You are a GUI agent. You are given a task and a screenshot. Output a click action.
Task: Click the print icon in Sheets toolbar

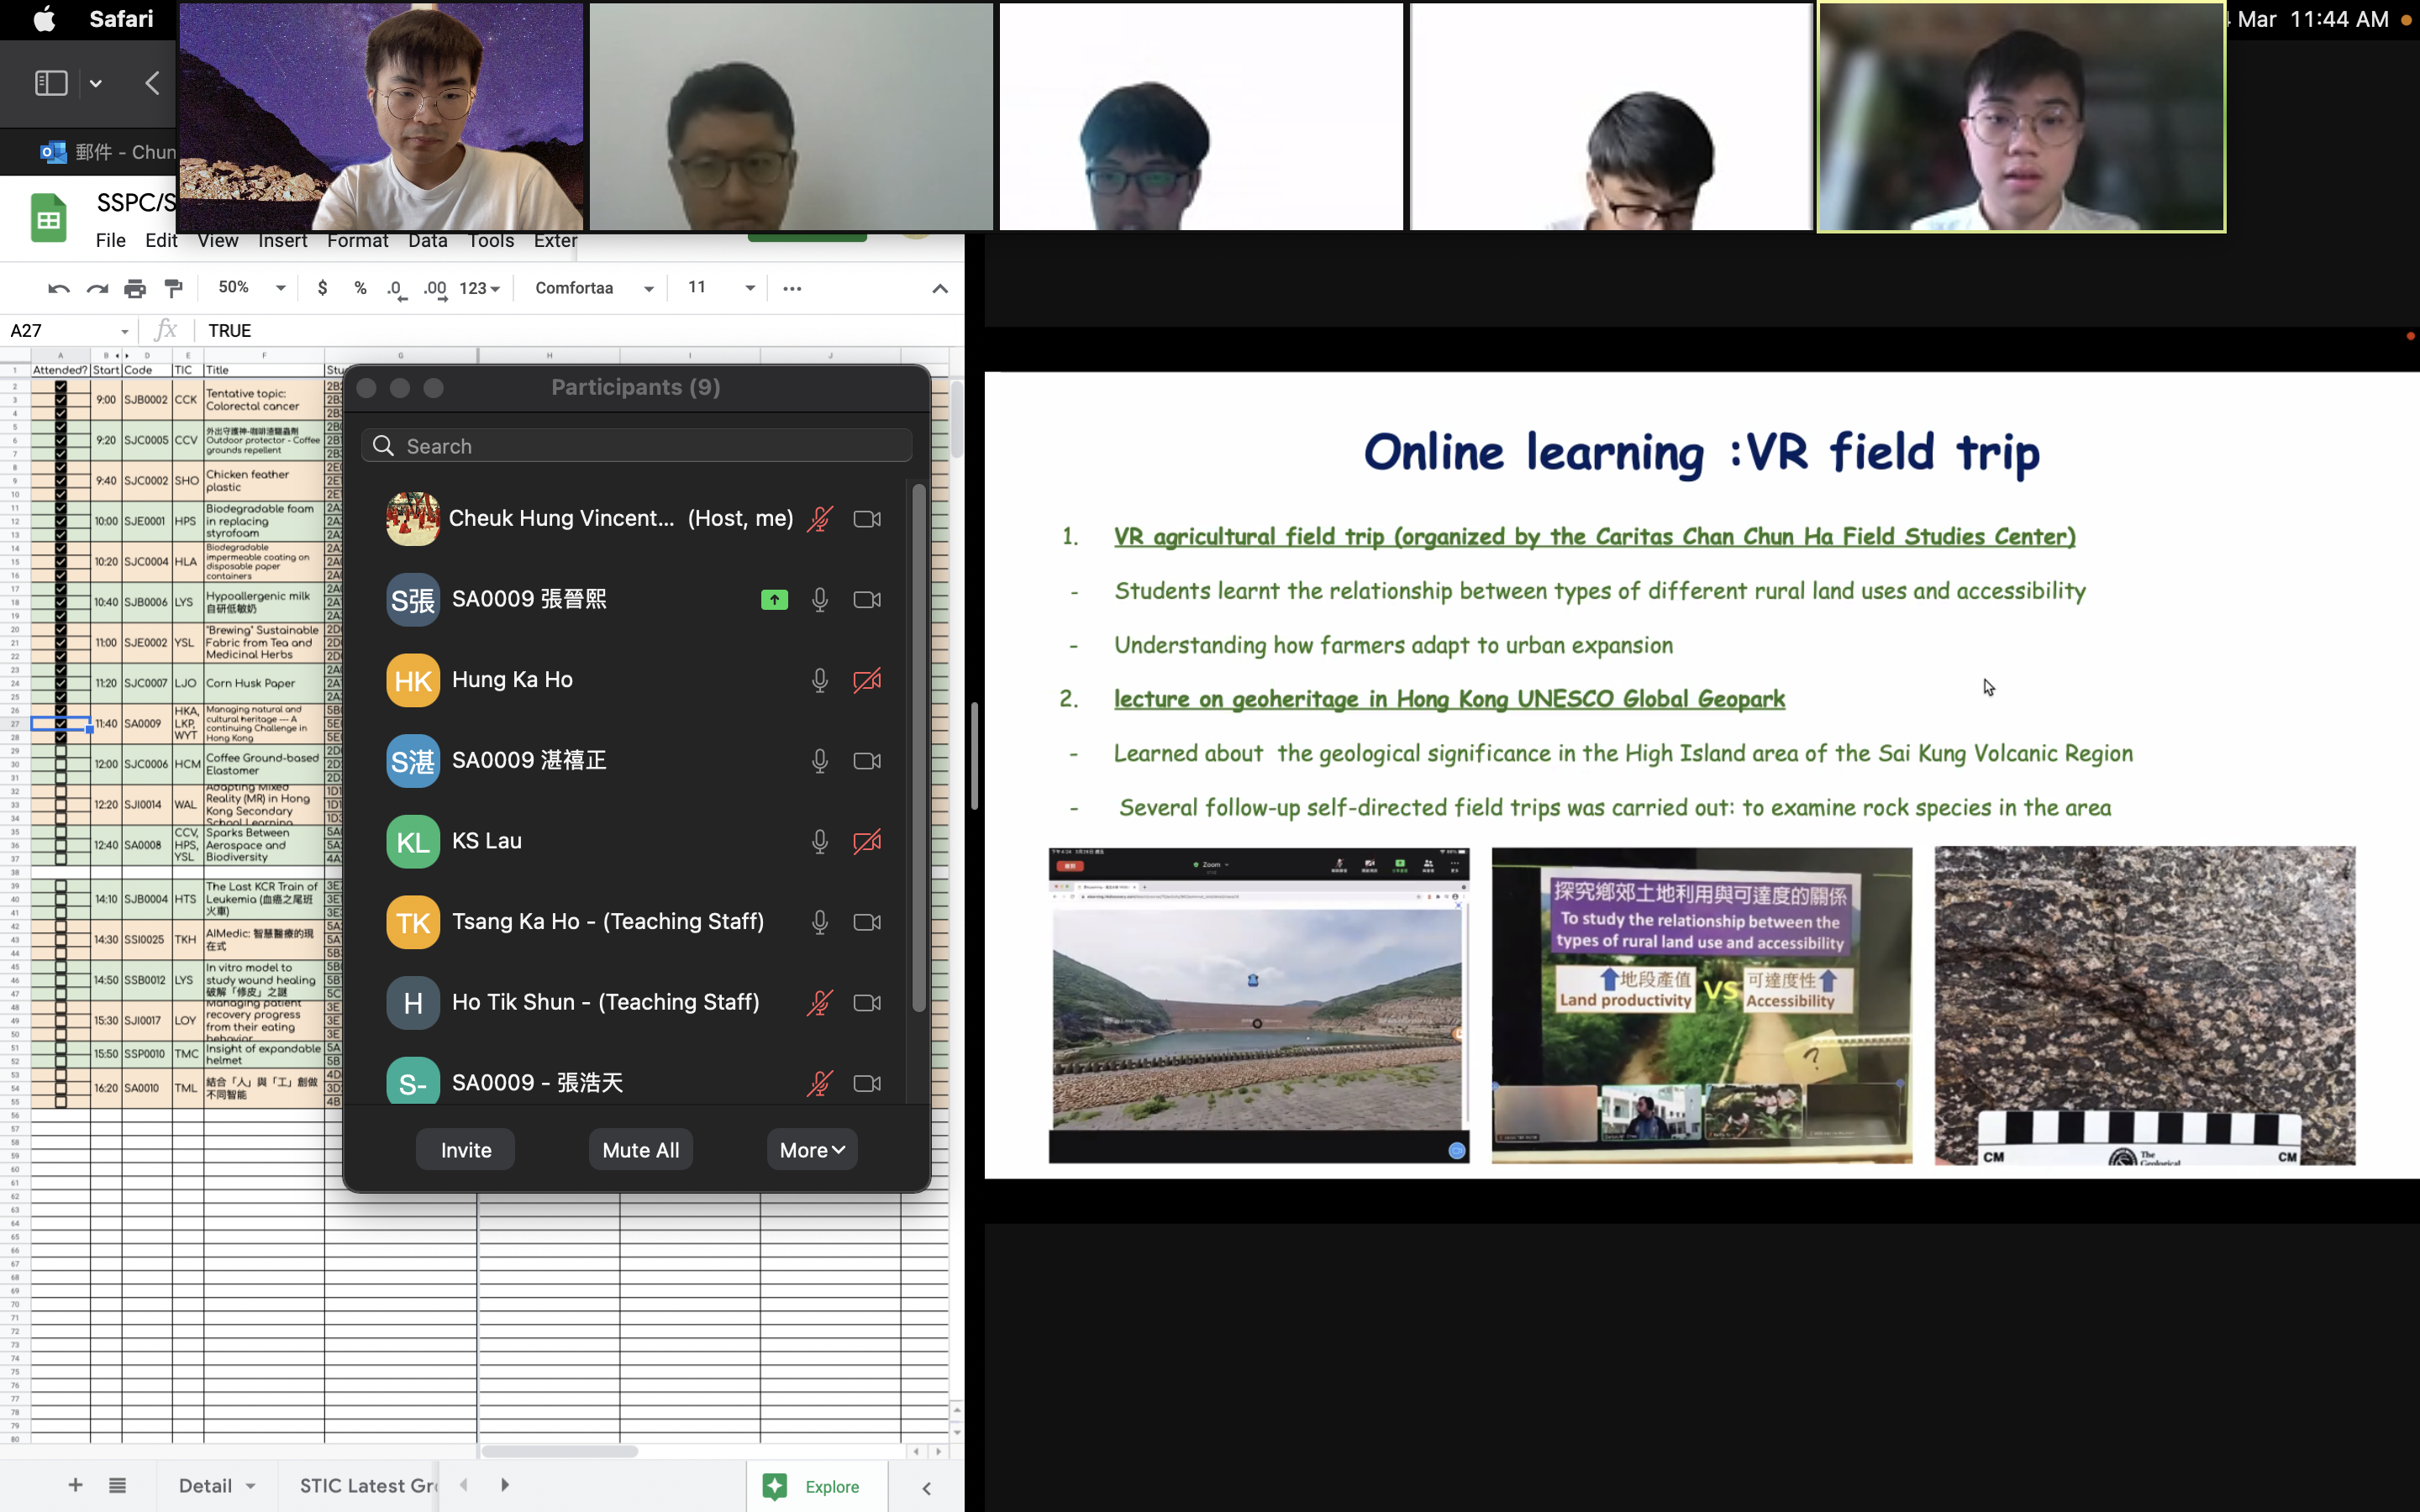(135, 289)
